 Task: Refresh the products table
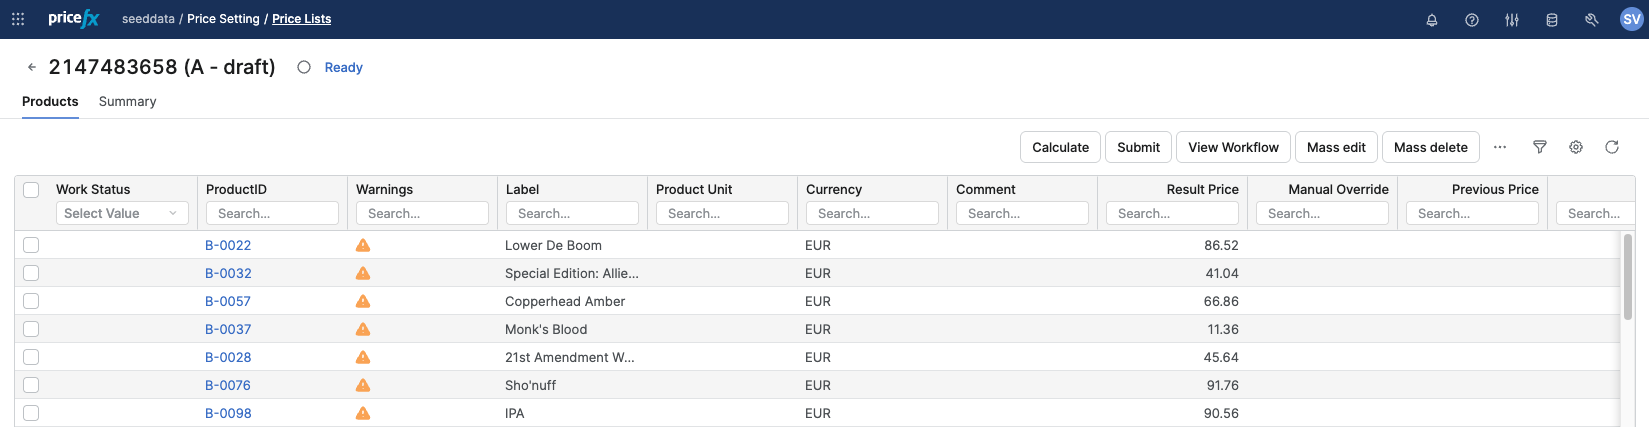click(x=1611, y=147)
